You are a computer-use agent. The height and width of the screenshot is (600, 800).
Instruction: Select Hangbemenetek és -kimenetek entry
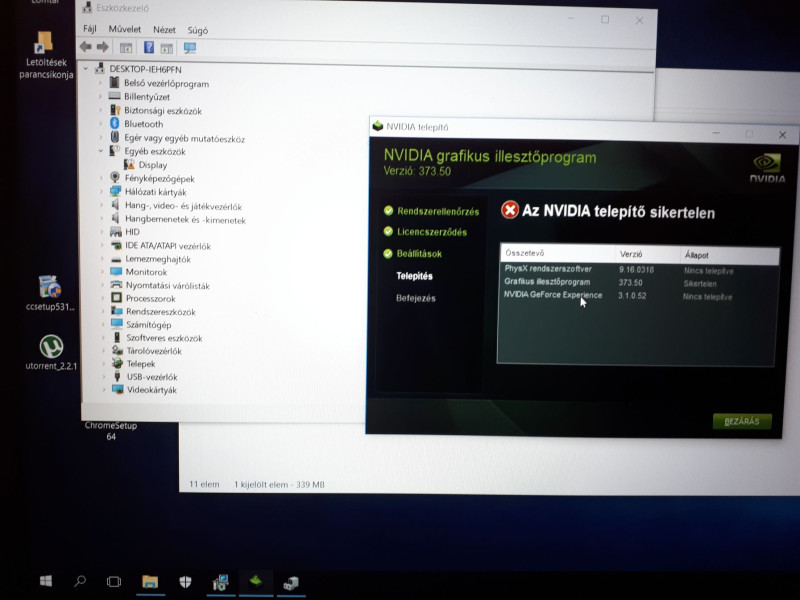[185, 220]
